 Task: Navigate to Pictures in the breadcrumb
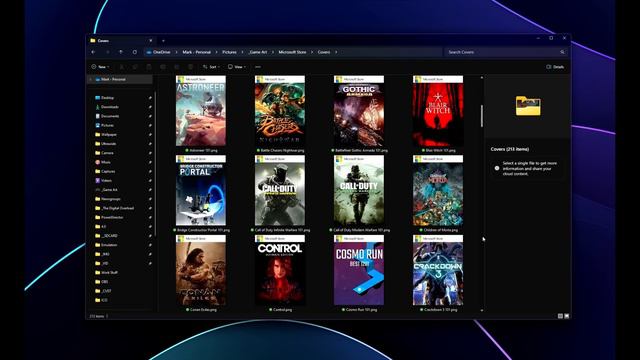point(229,52)
